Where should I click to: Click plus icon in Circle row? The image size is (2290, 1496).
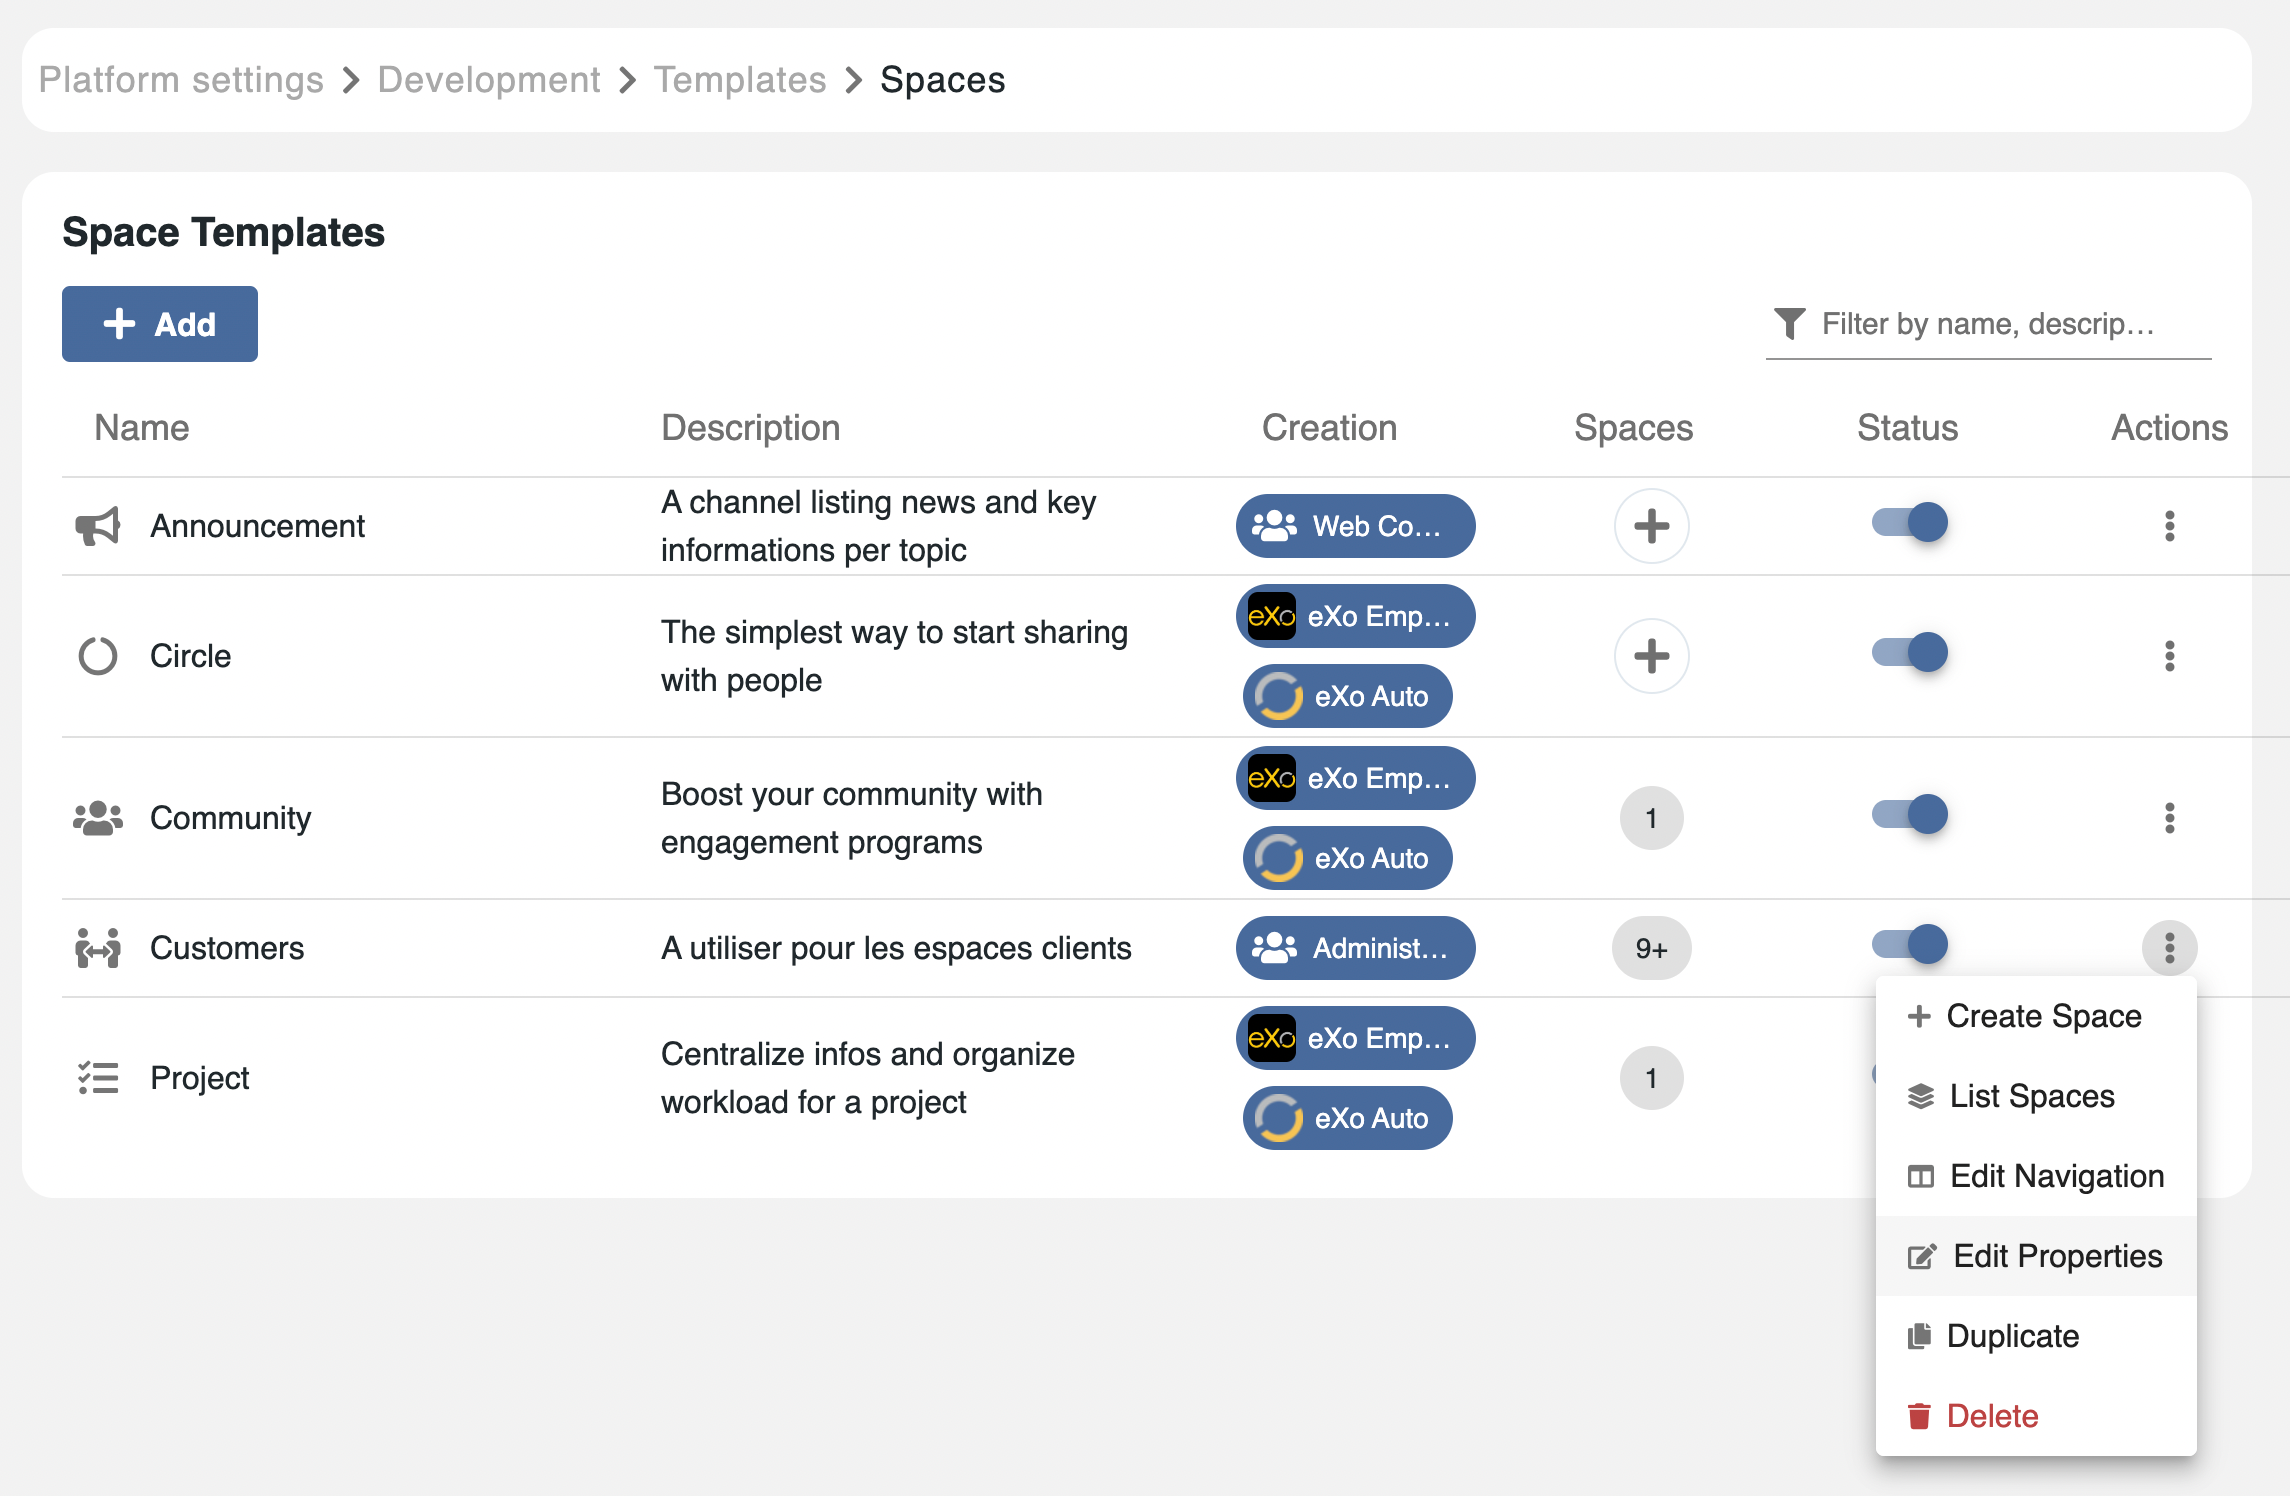point(1651,656)
